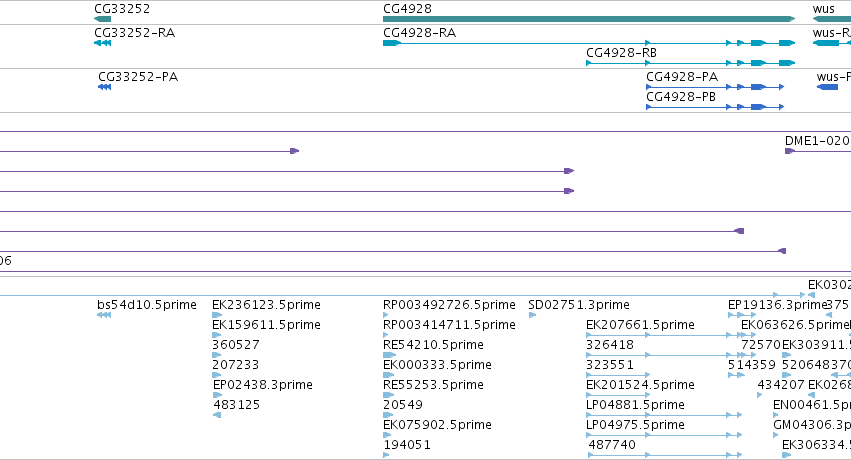The width and height of the screenshot is (851, 460).
Task: Select the CG4928-RB transcript feature
Action: 690,63
